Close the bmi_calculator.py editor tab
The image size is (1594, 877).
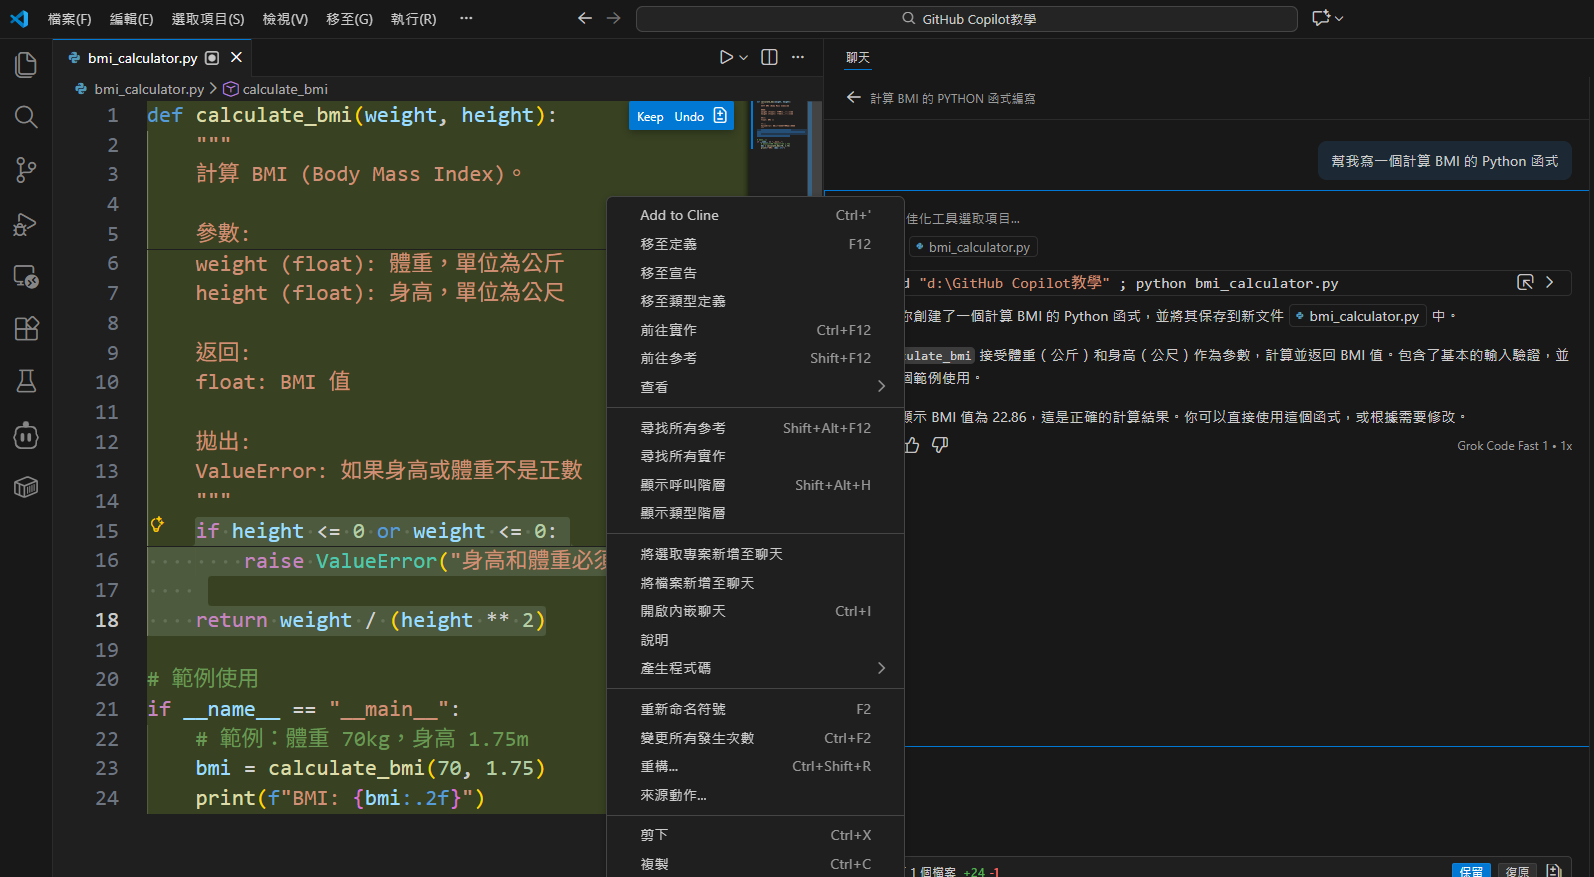236,58
